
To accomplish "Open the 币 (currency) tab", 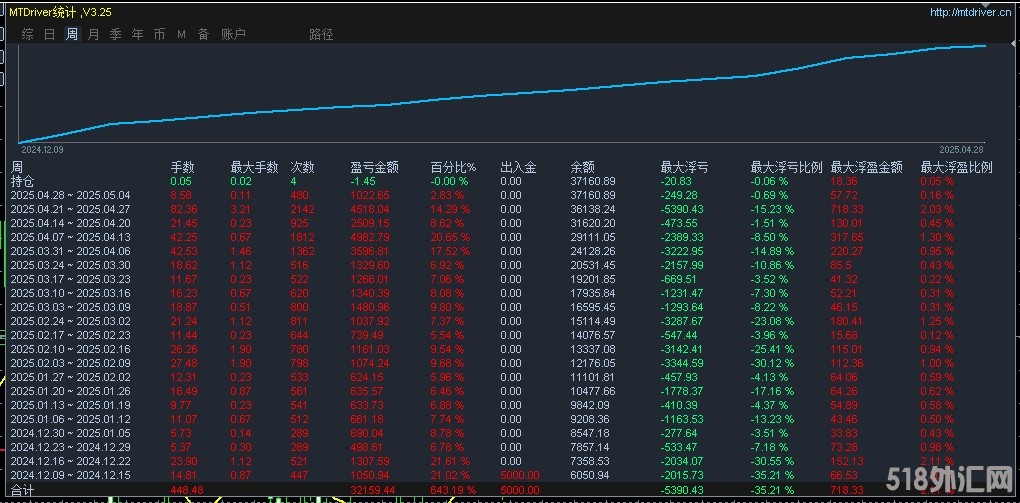I will [159, 34].
